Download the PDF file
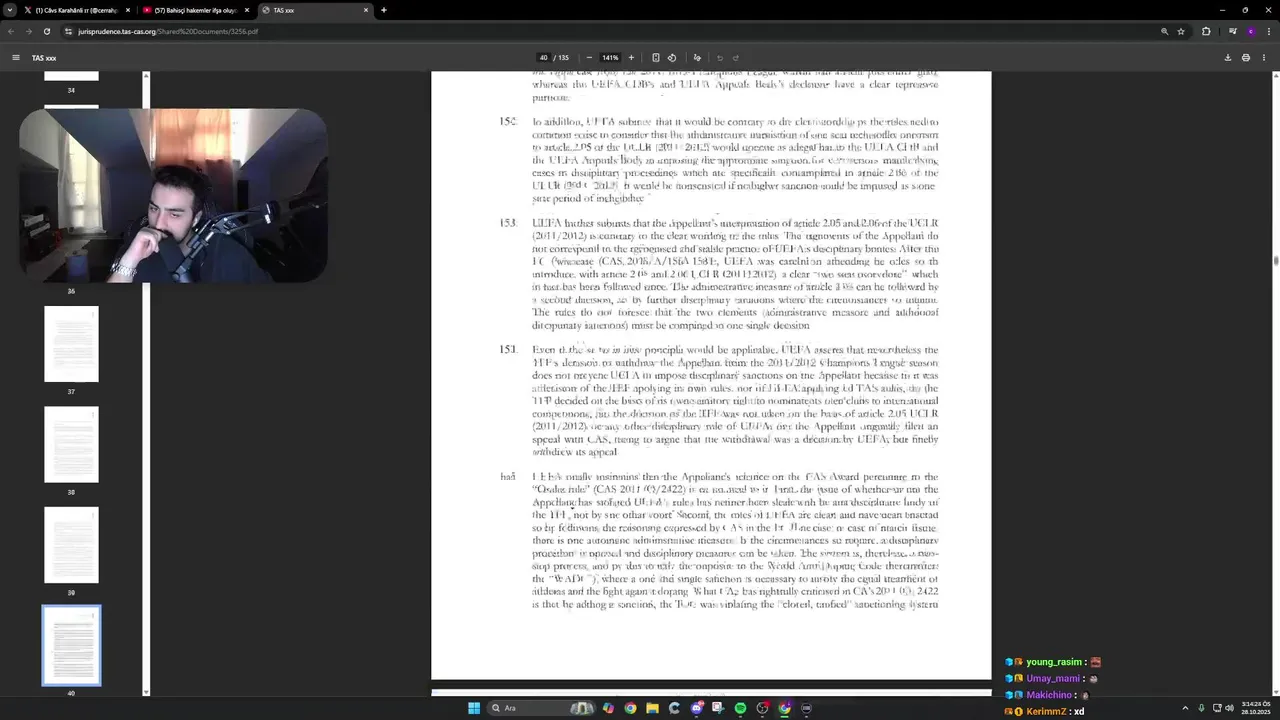1280x720 pixels. click(x=1228, y=58)
